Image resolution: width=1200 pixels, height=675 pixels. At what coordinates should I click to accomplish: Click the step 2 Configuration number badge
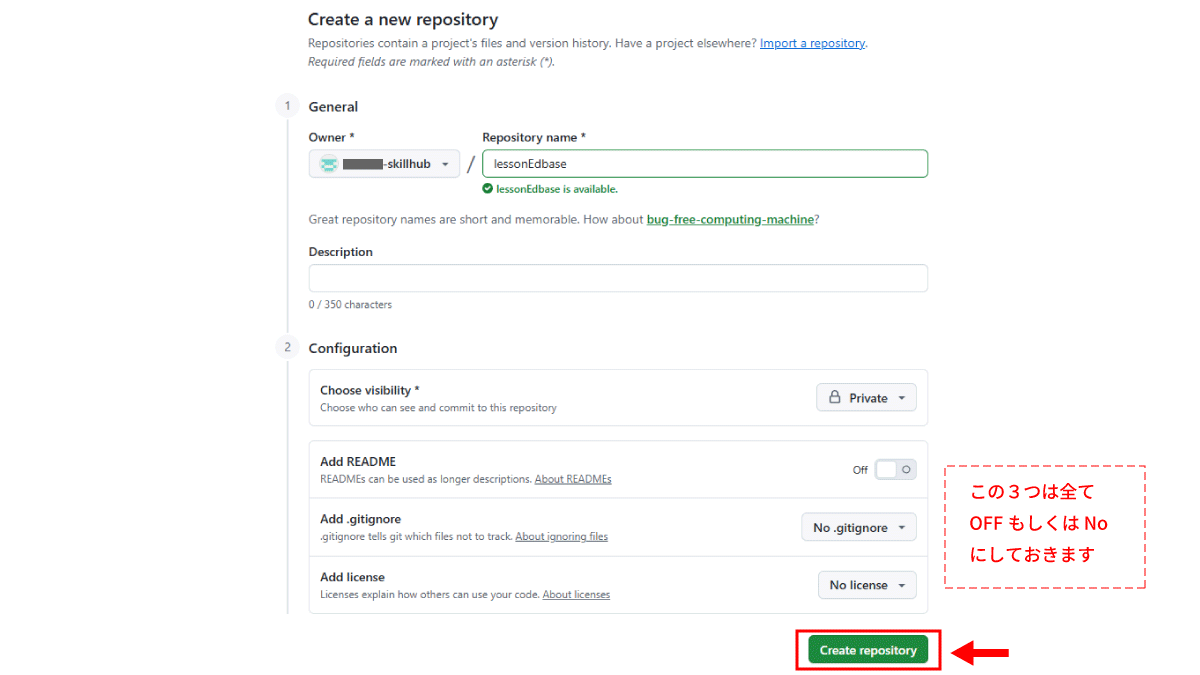click(x=287, y=347)
